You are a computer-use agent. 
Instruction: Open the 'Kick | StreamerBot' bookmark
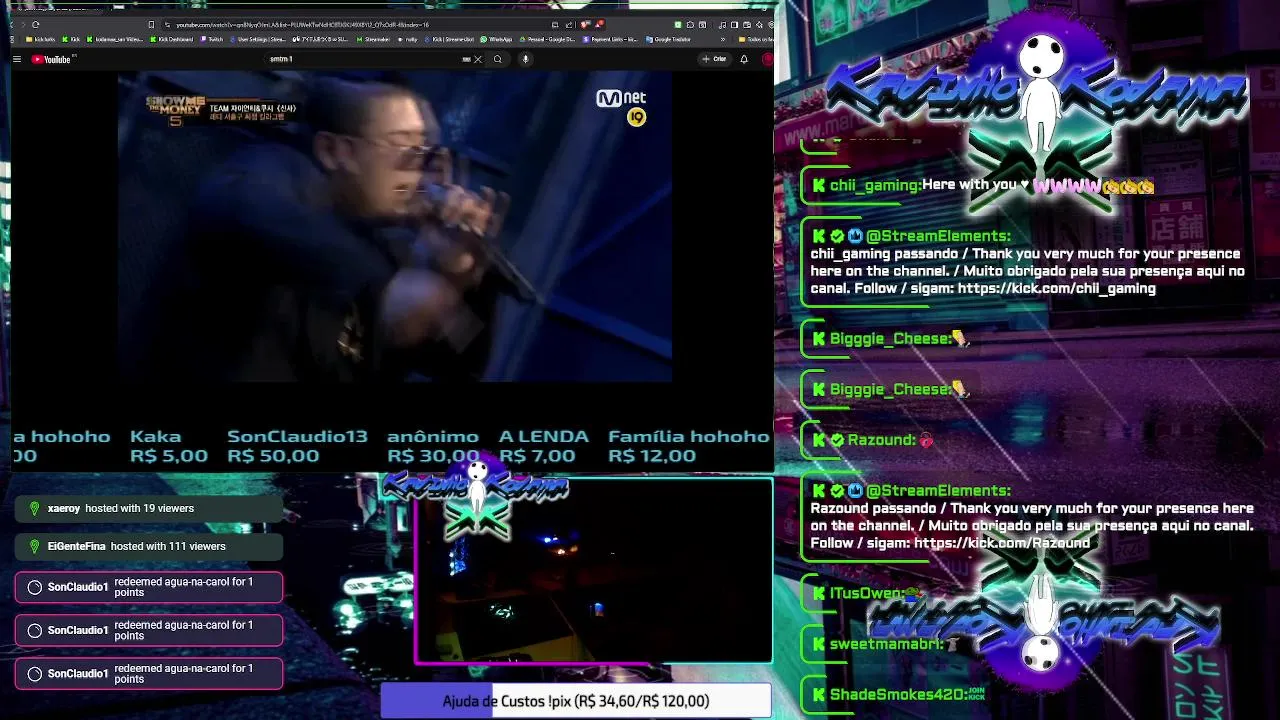click(449, 40)
